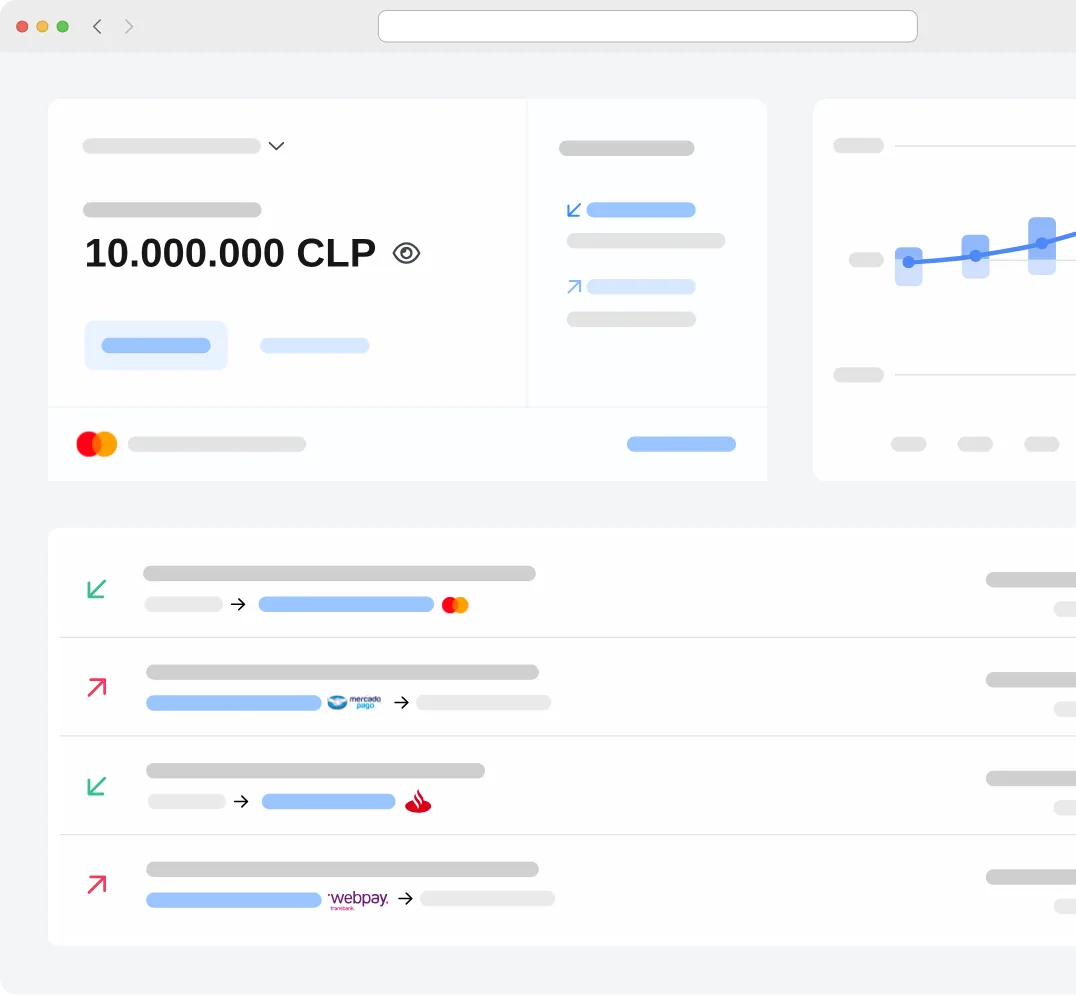Focus the empty browser address bar
Image resolution: width=1076 pixels, height=996 pixels.
(647, 26)
